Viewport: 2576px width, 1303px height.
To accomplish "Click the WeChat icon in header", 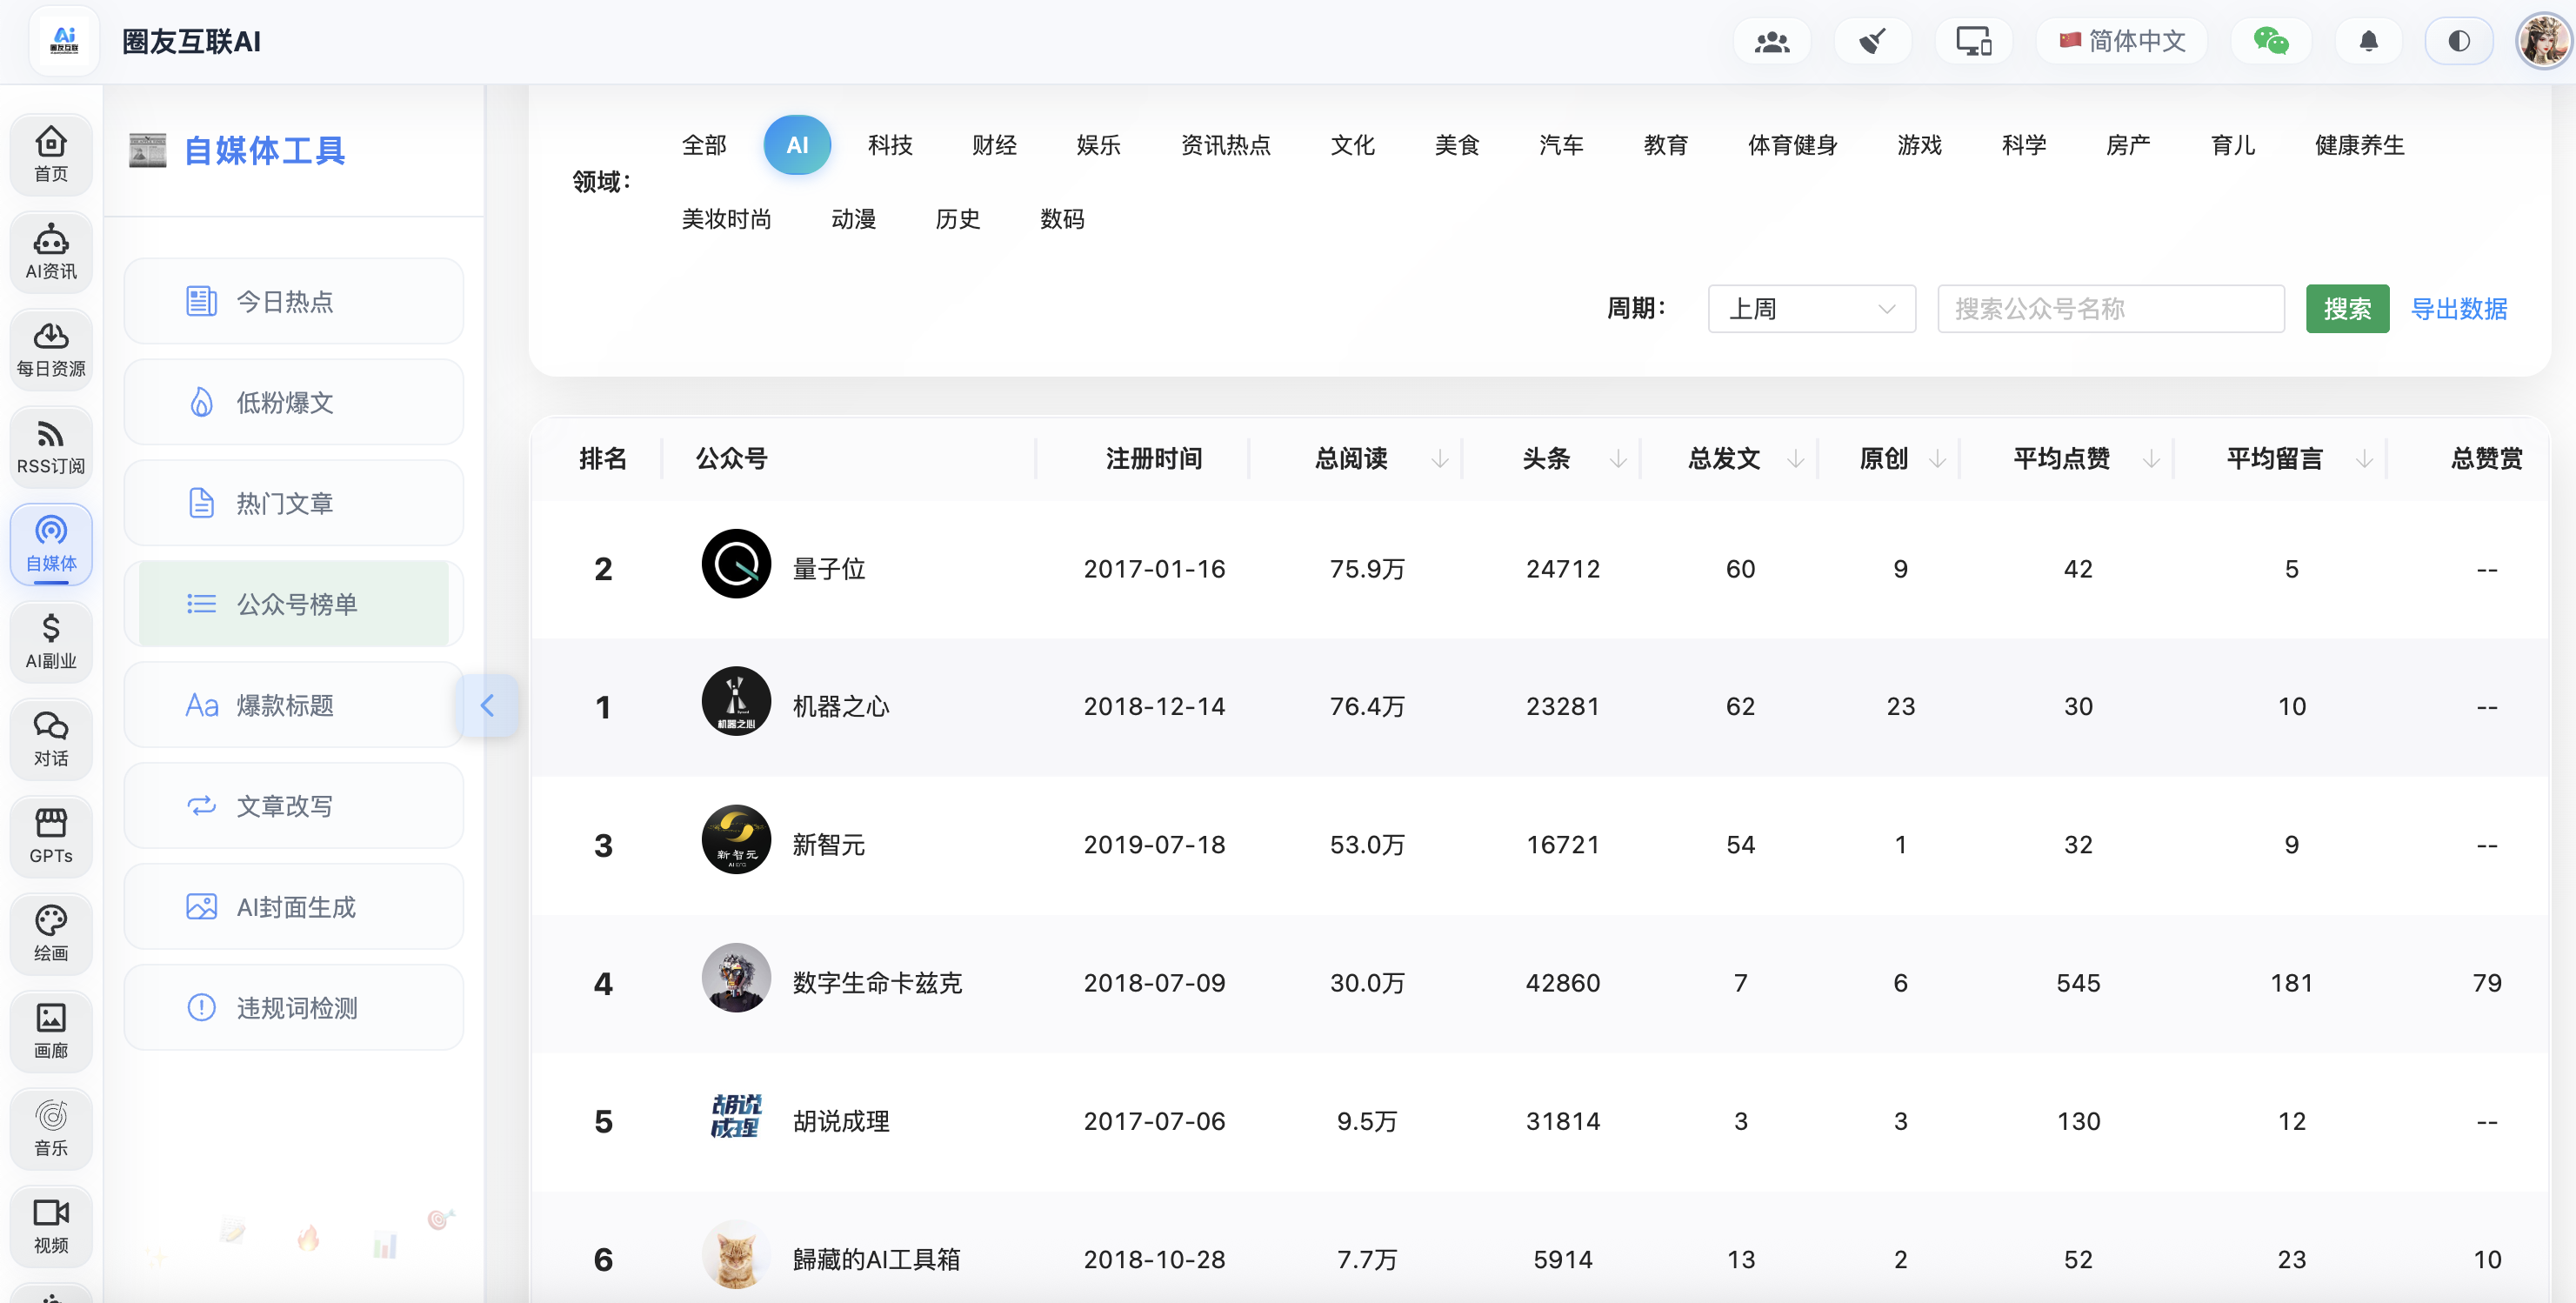I will [2271, 41].
